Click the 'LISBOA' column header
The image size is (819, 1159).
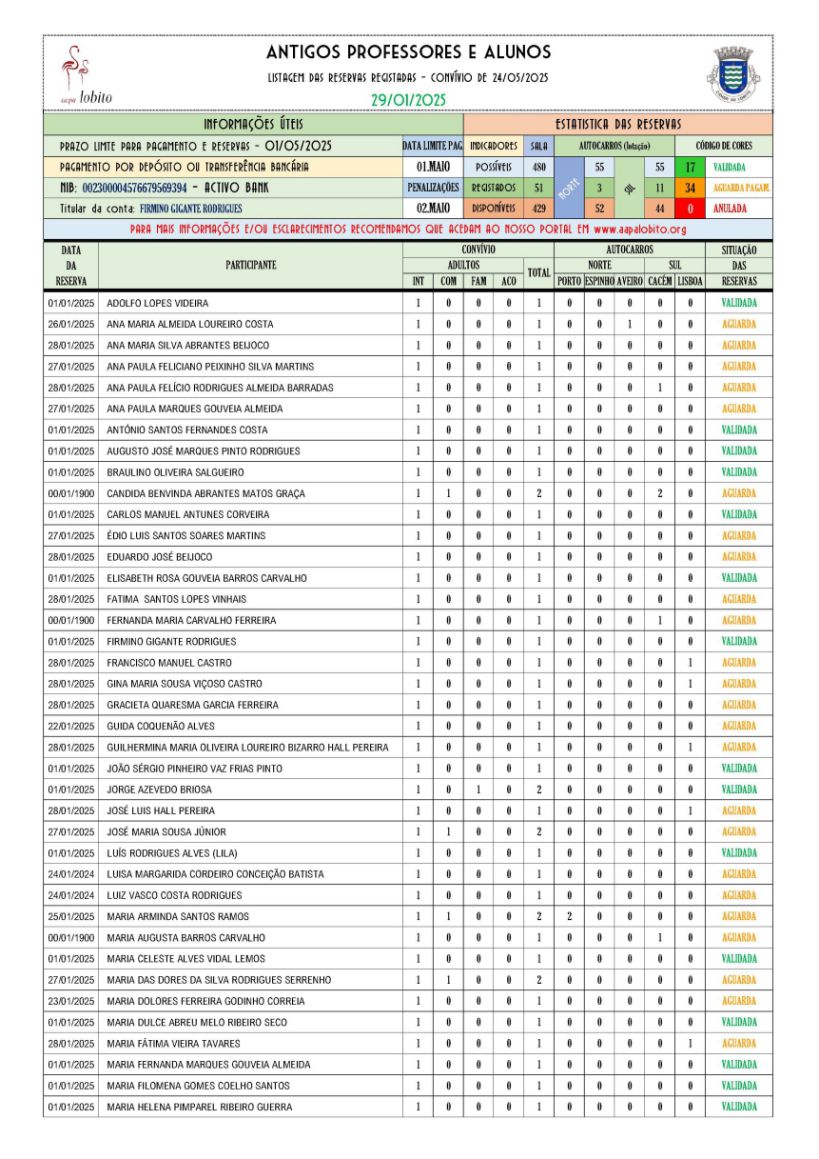point(690,282)
